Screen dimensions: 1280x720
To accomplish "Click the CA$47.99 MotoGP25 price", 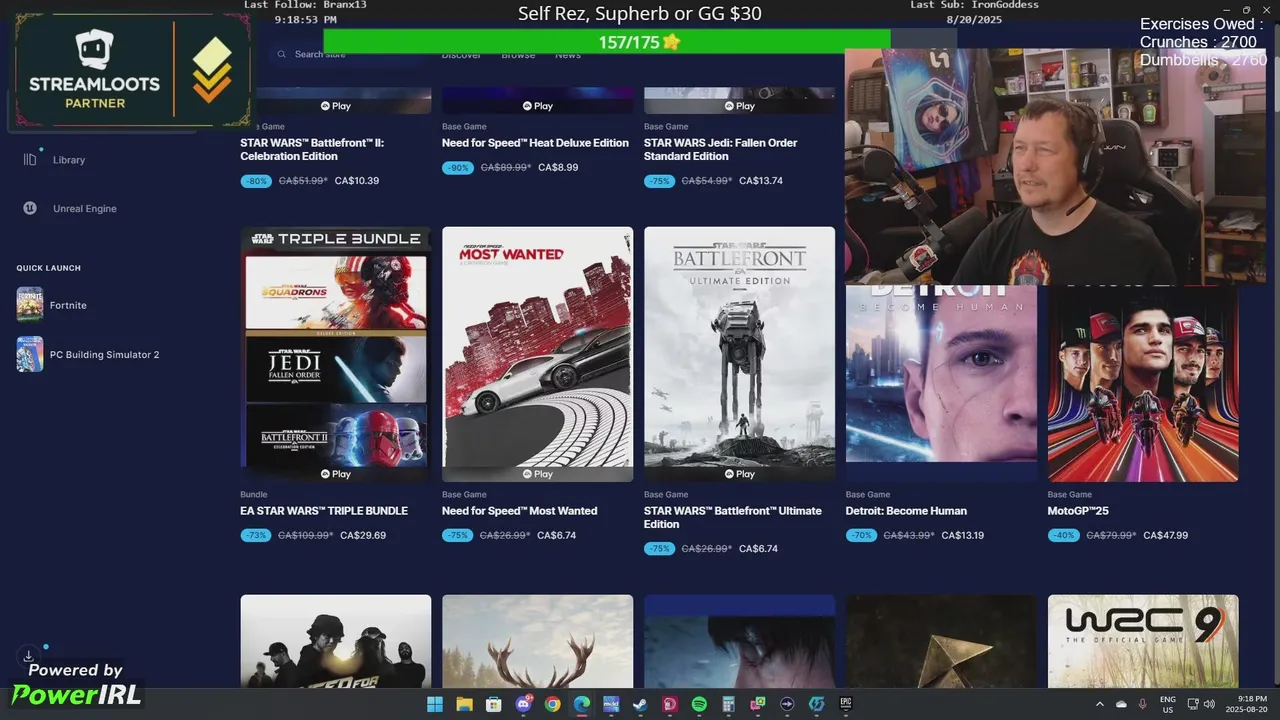I will (x=1165, y=536).
